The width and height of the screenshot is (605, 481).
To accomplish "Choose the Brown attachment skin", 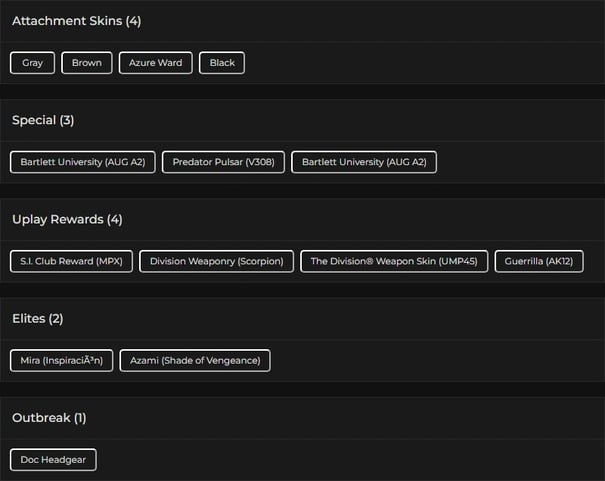I will pos(87,63).
